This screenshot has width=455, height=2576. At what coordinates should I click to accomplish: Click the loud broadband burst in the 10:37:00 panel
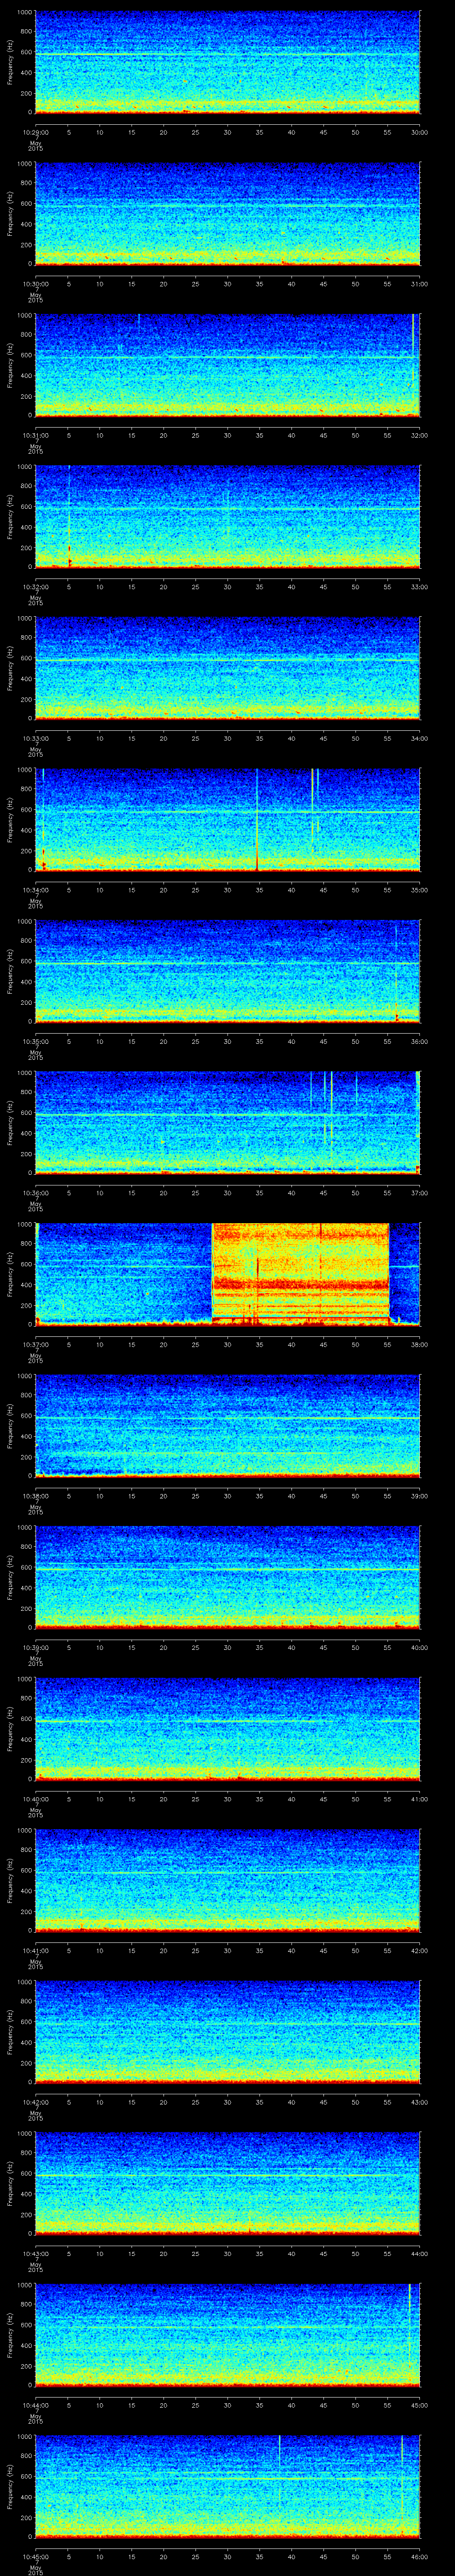(300, 1274)
